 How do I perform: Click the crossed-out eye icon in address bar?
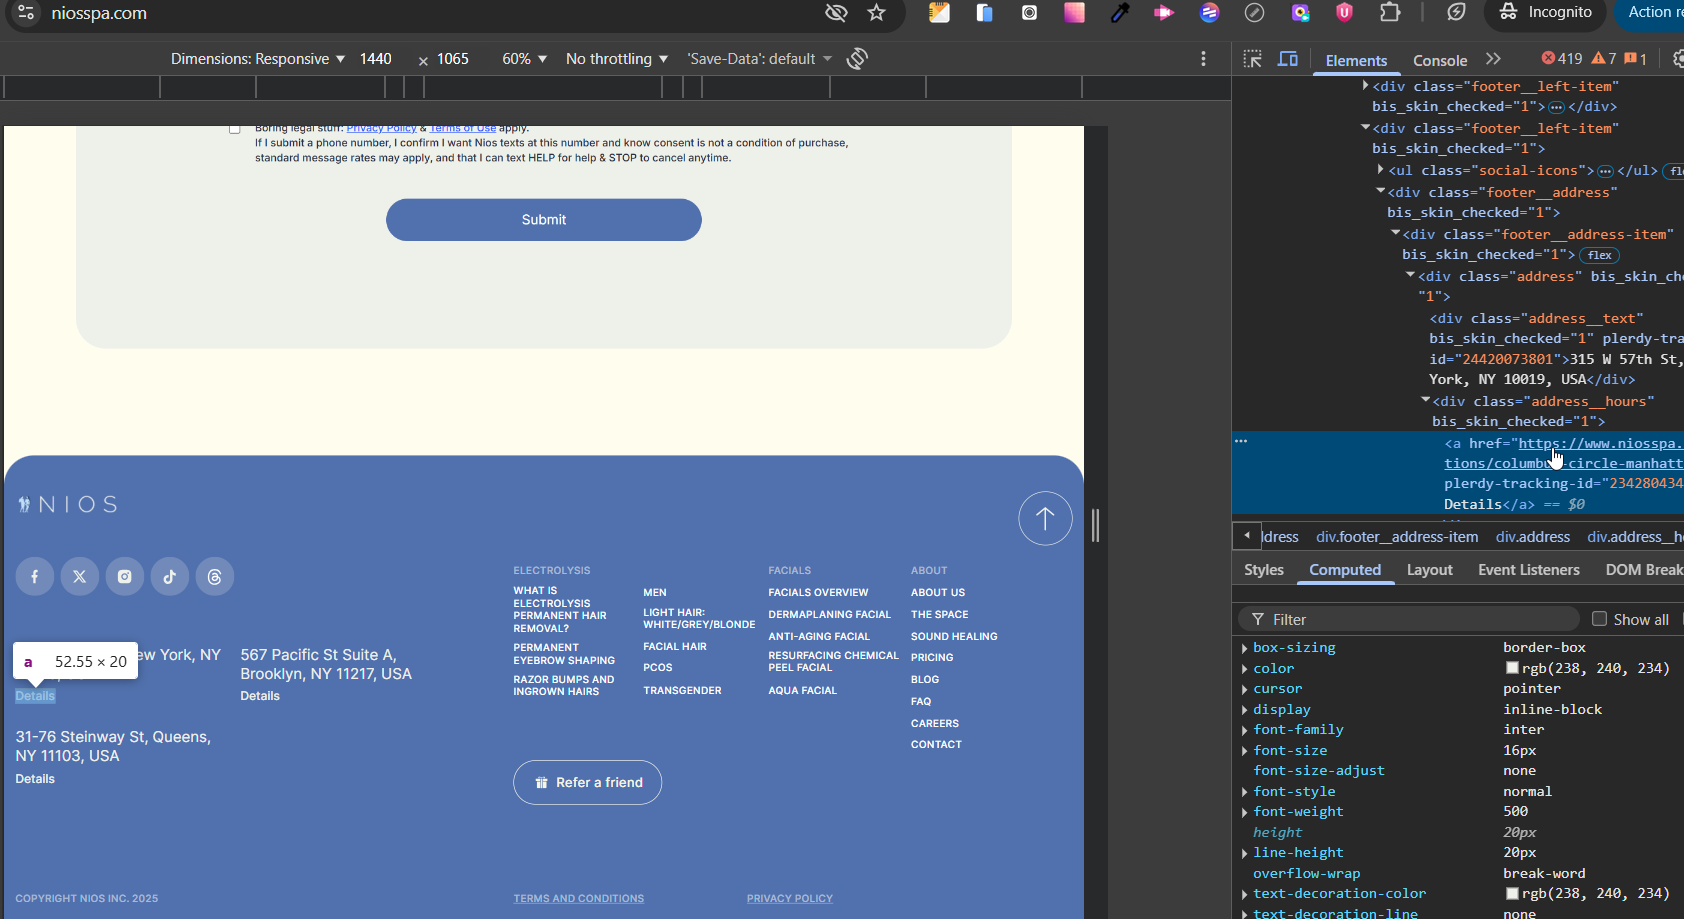click(x=836, y=13)
